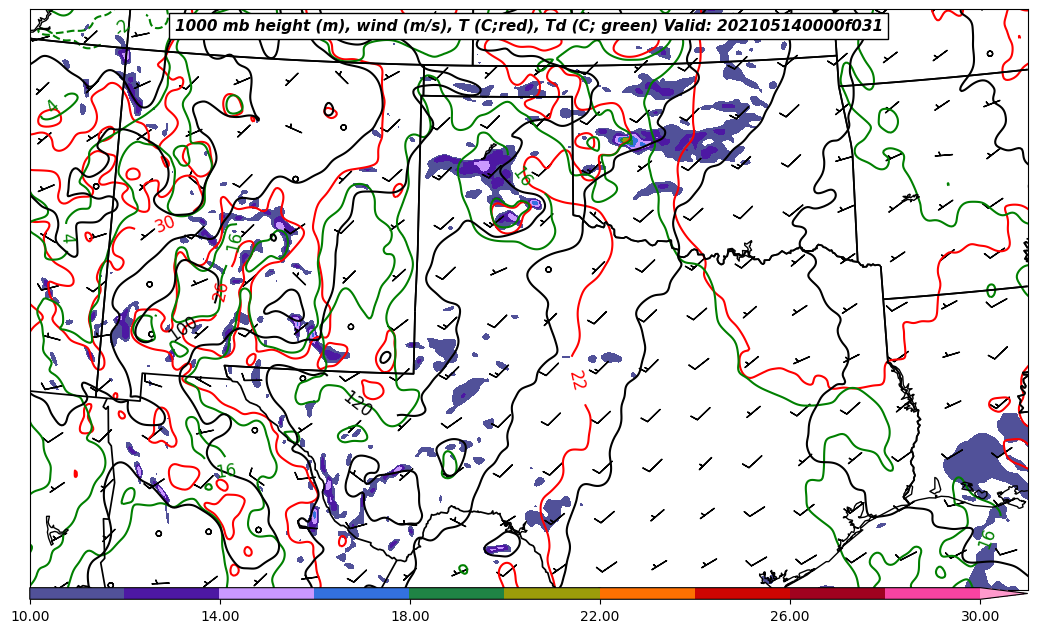Click the red 22 temperature contour label
The image size is (1037, 633).
click(x=577, y=380)
